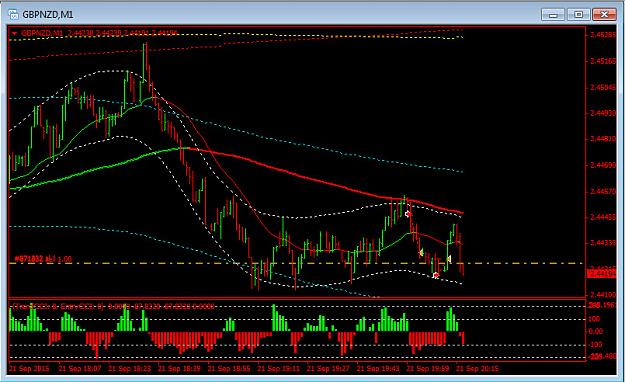Click the 21 Sep 19:11 time label
The height and width of the screenshot is (382, 625).
(x=279, y=368)
